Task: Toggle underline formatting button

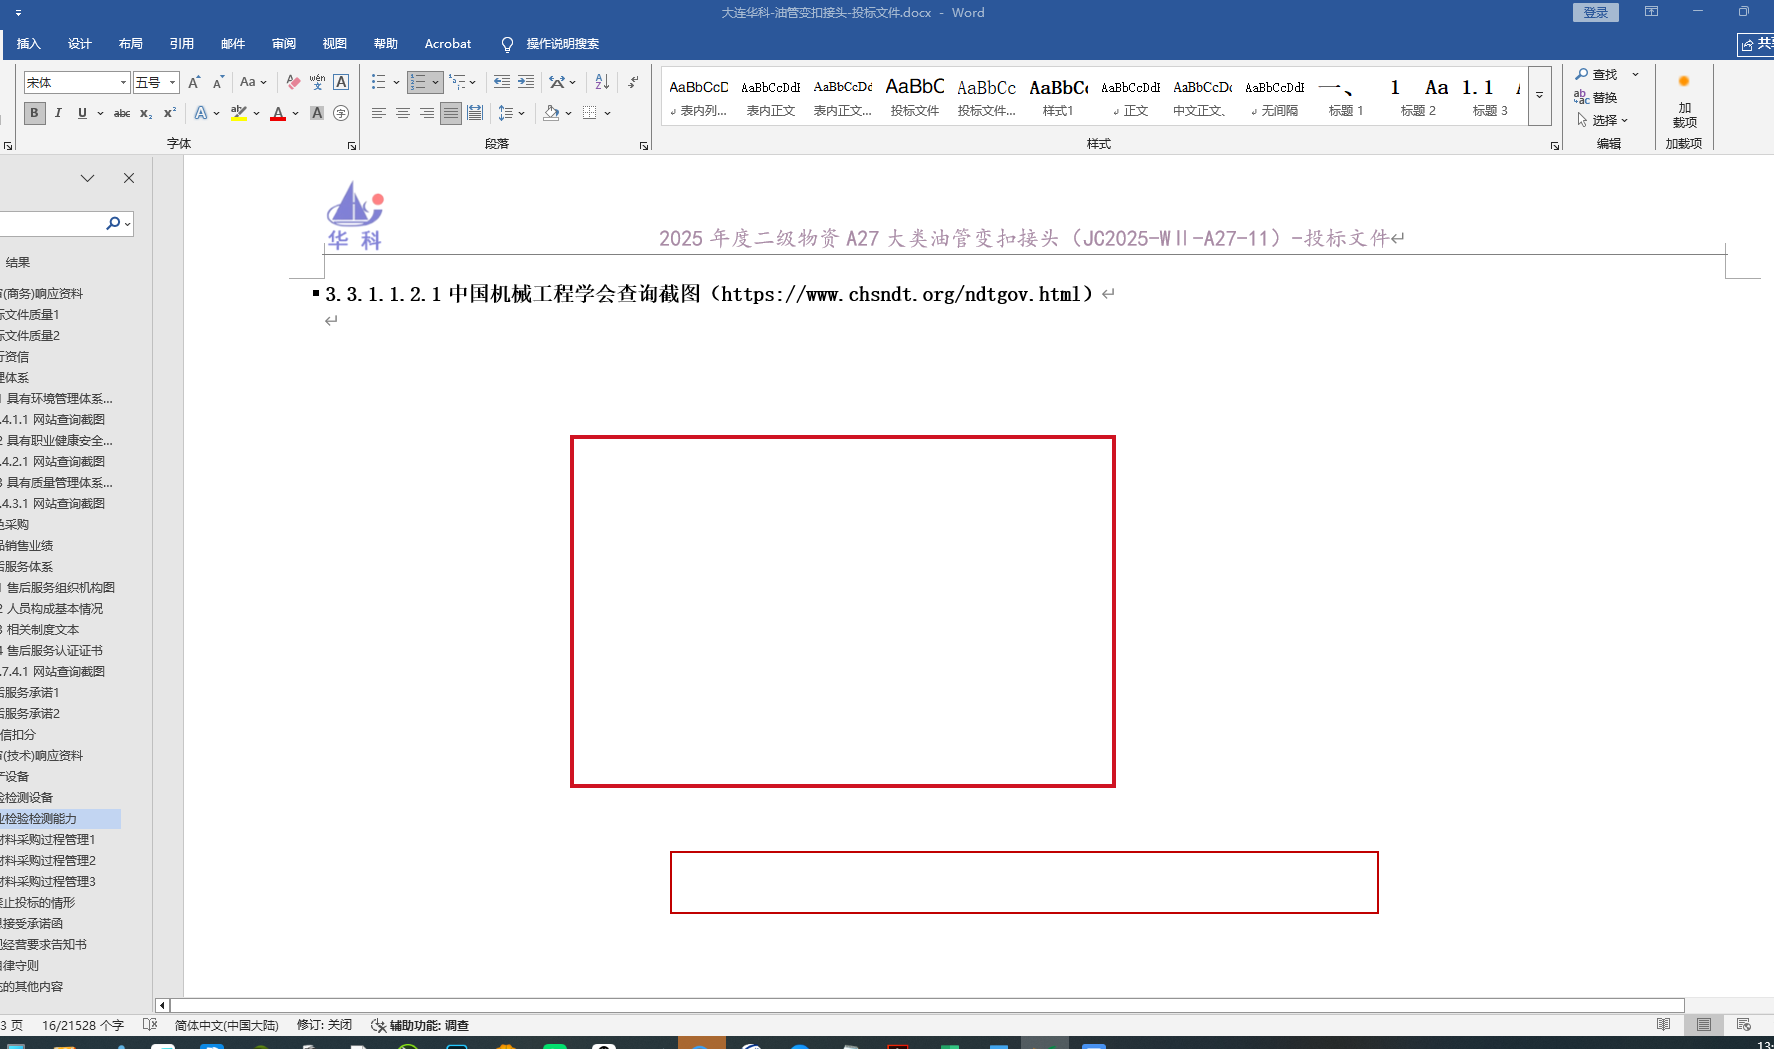Action: tap(82, 113)
